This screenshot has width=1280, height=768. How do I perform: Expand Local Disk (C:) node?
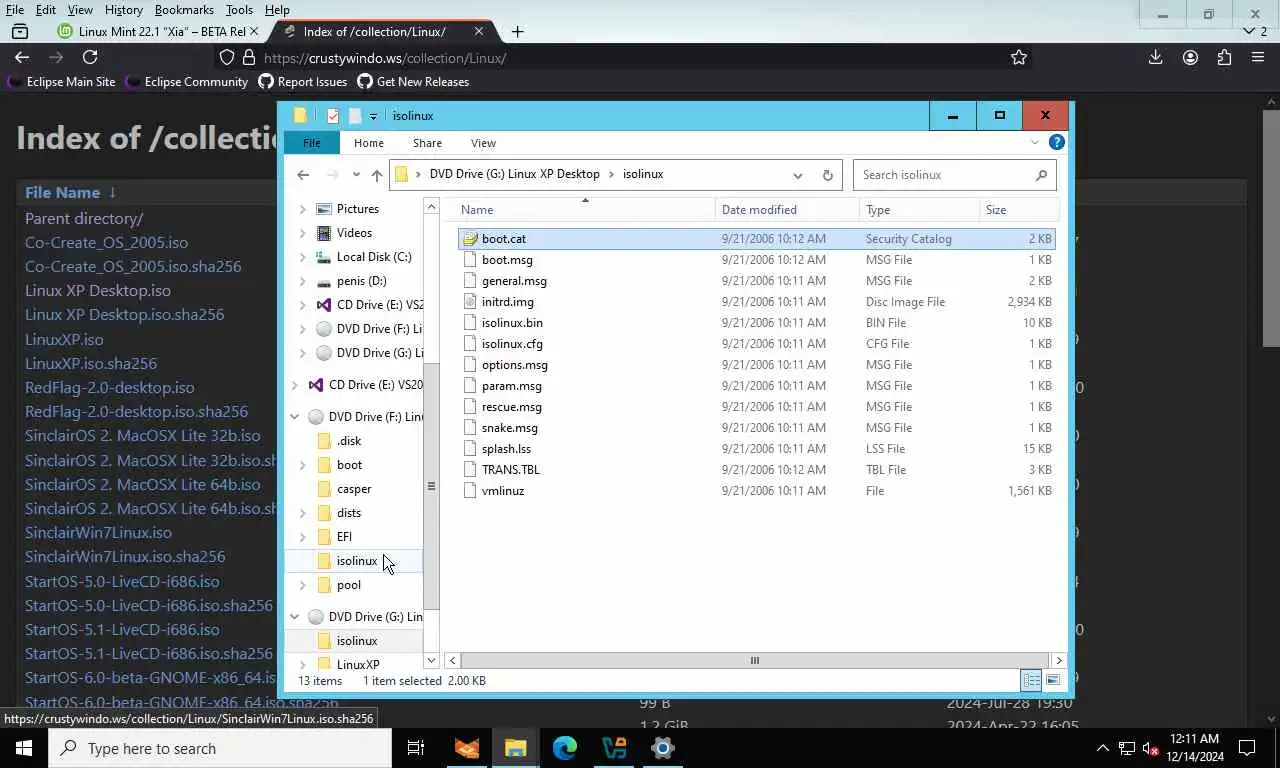[x=303, y=257]
